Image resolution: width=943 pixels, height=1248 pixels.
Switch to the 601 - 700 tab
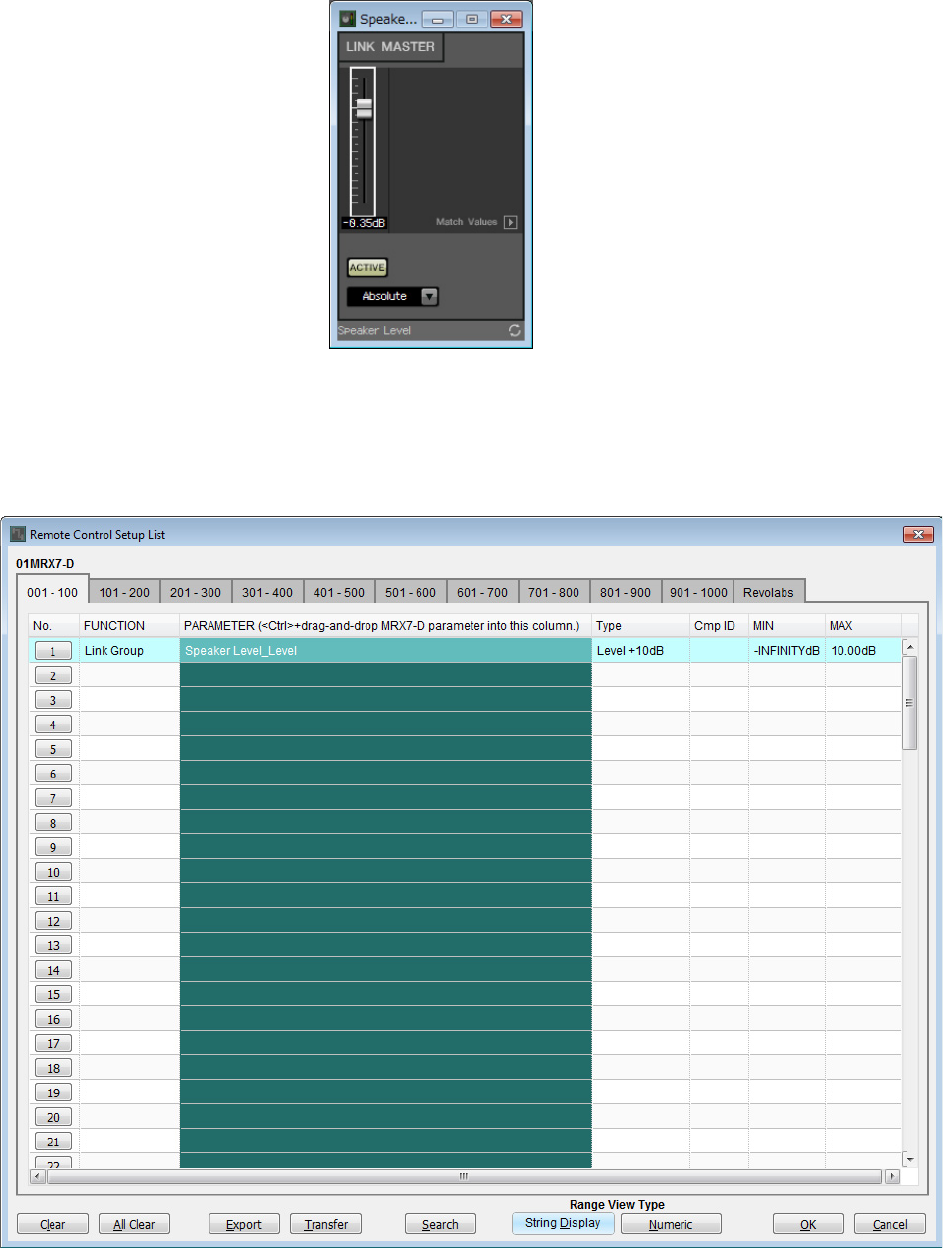click(x=482, y=593)
